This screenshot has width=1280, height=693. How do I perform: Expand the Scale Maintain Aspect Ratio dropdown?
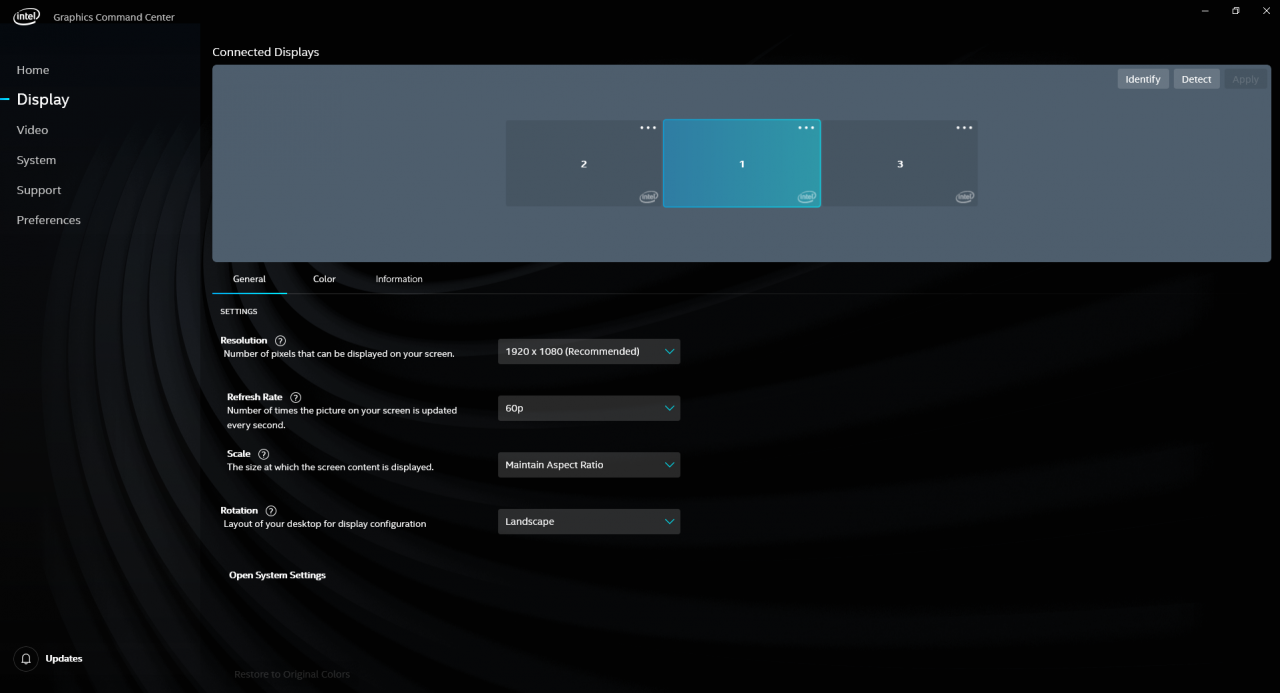[589, 465]
